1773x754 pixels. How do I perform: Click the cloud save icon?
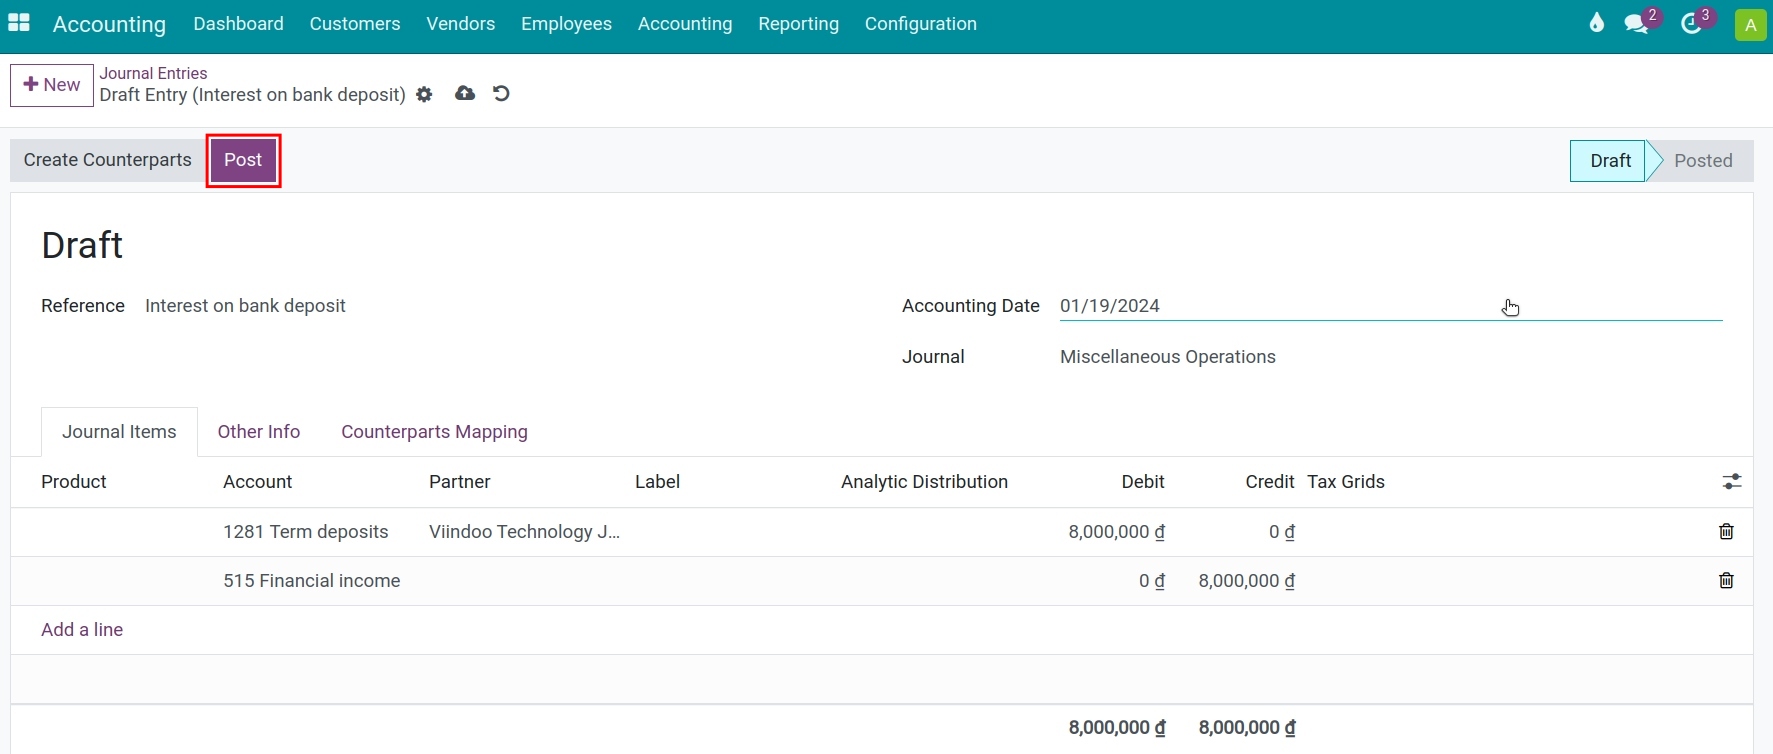(465, 93)
